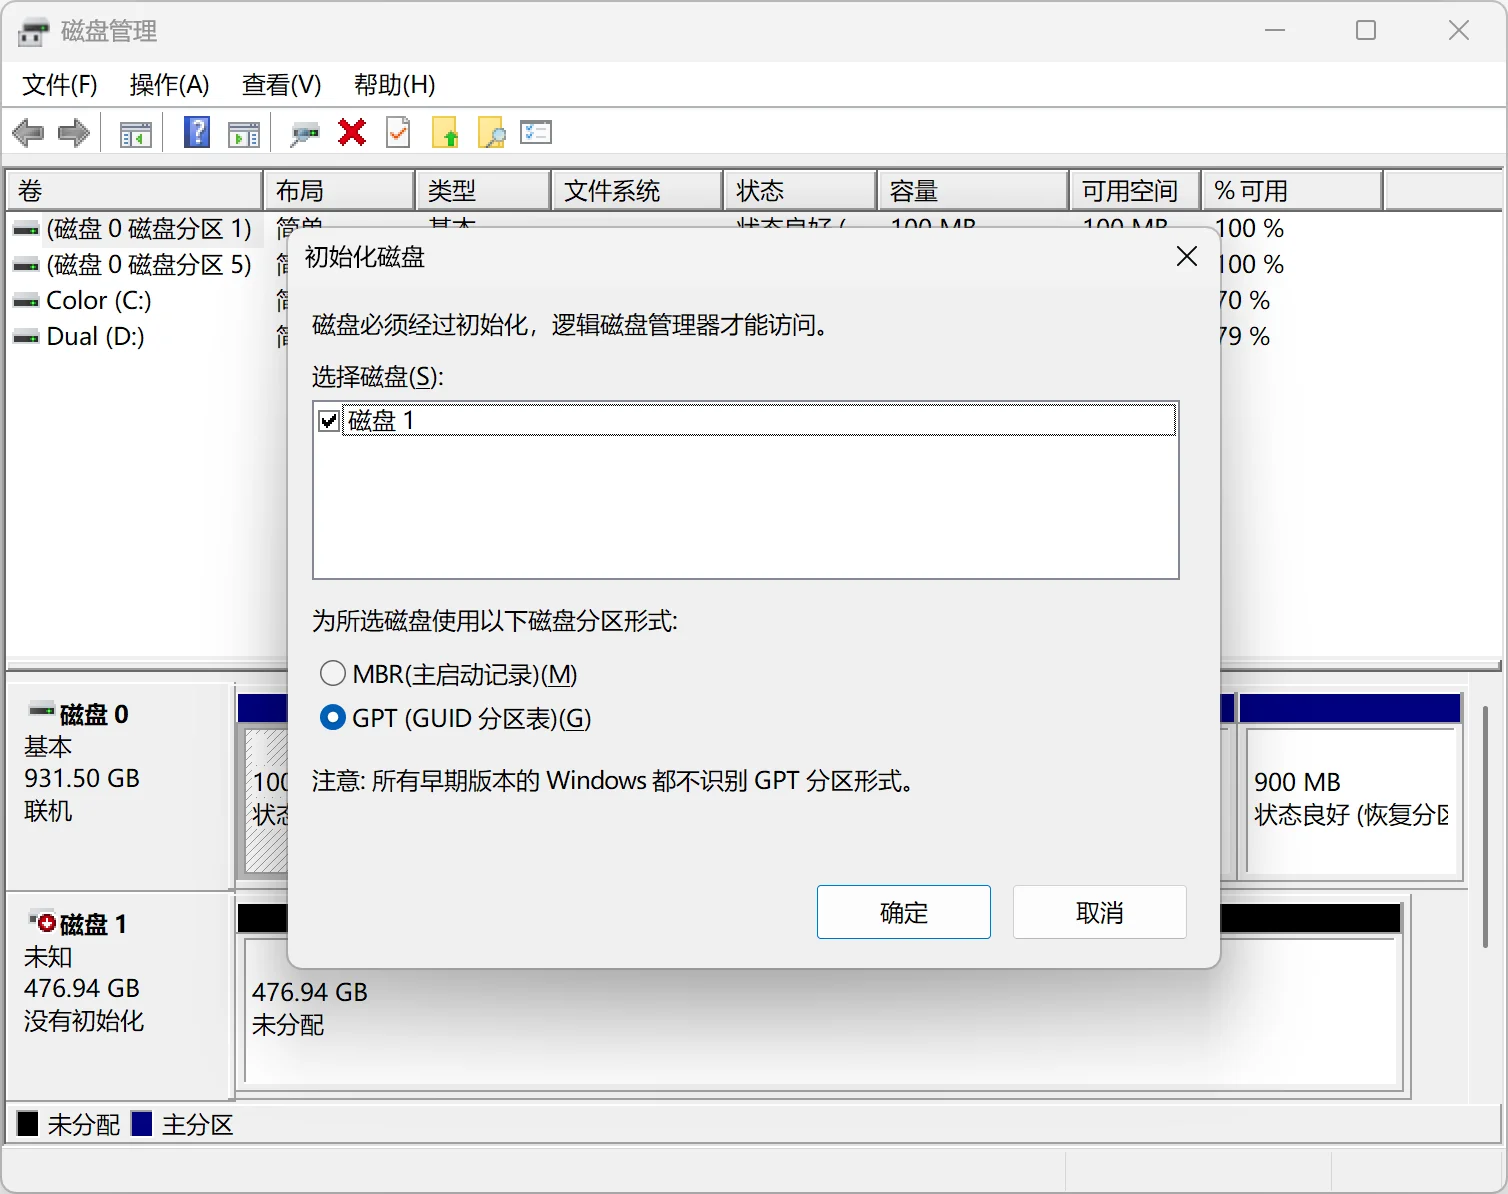Click the 79 % free value
This screenshot has height=1194, width=1508.
click(1244, 337)
